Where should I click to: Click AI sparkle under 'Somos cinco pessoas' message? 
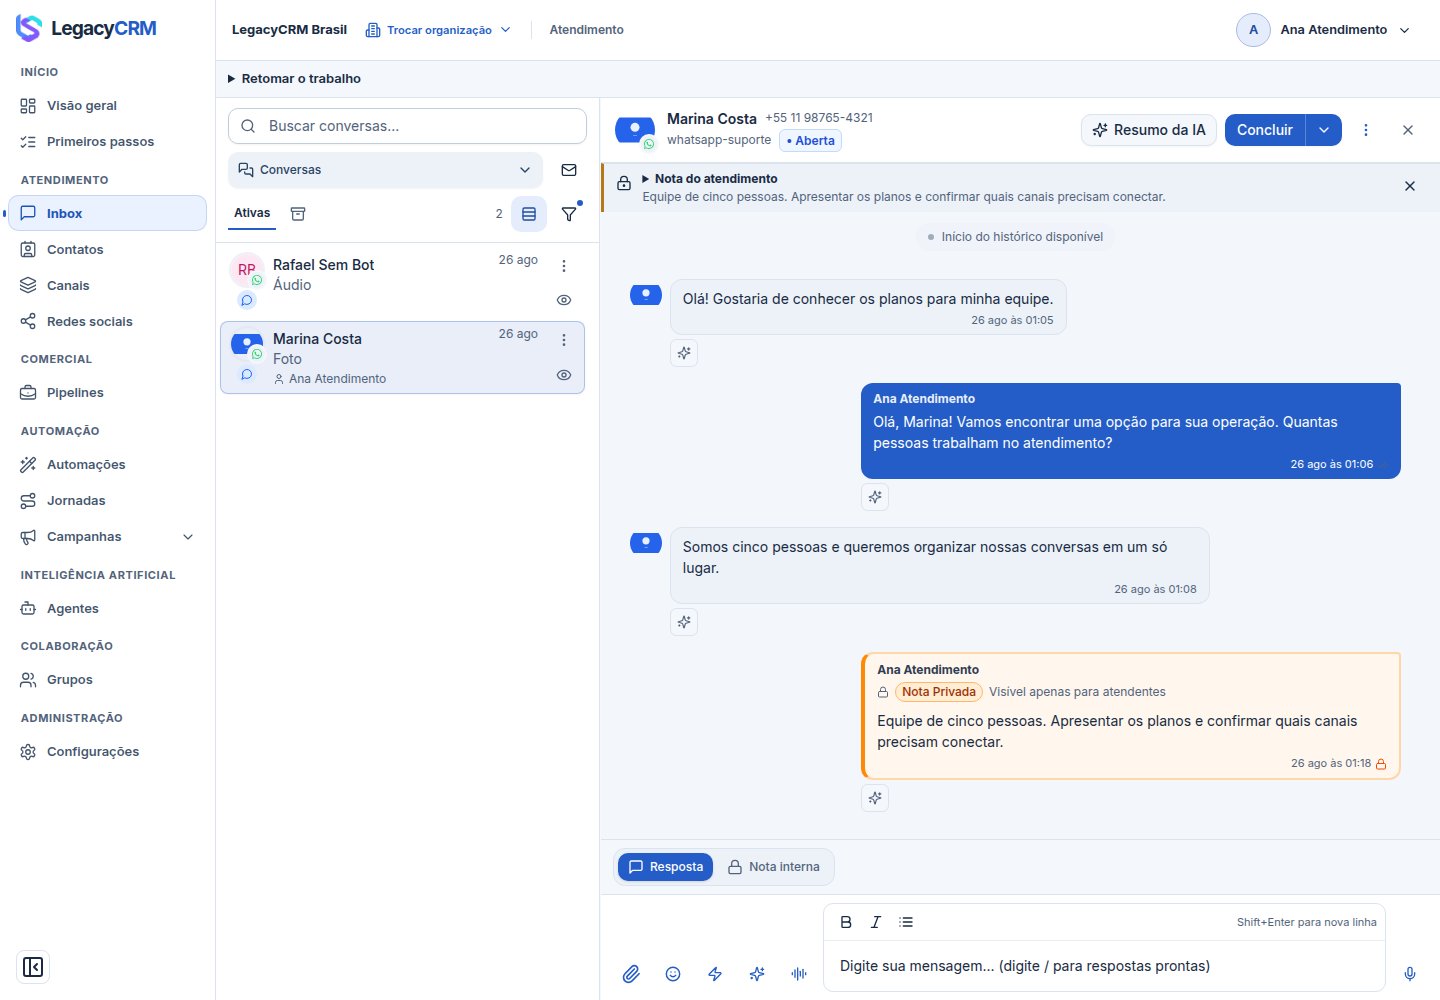point(684,622)
